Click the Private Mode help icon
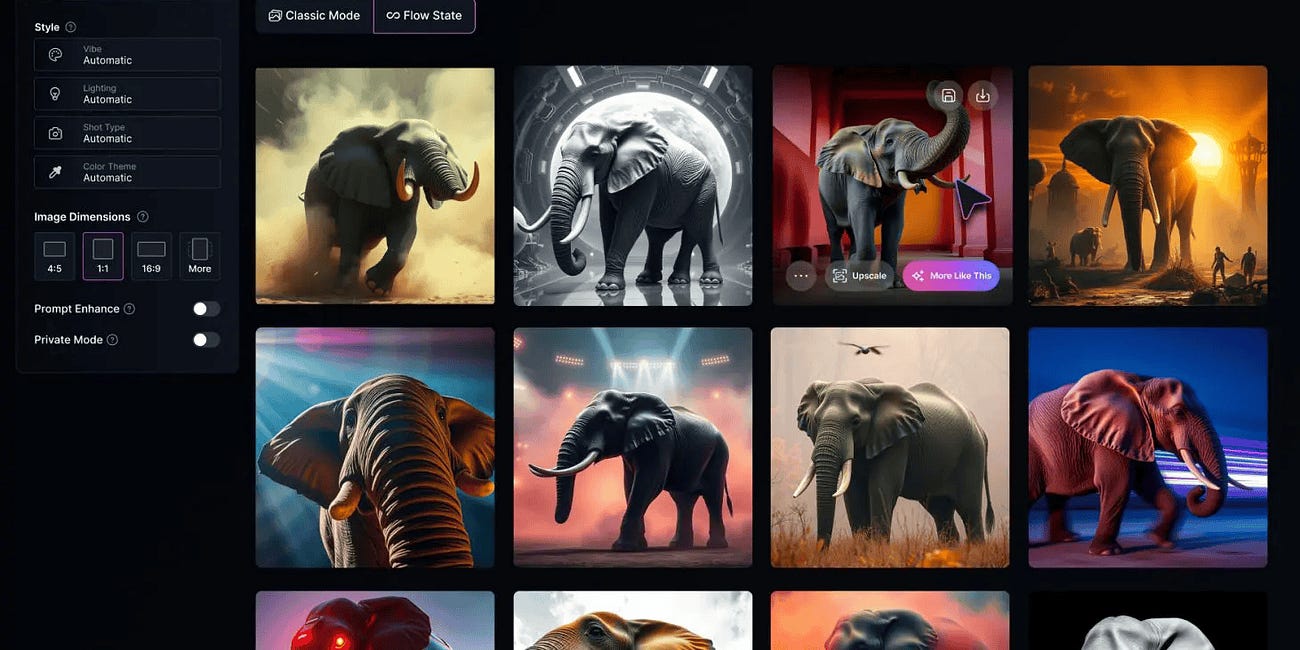The height and width of the screenshot is (650, 1300). [x=112, y=340]
